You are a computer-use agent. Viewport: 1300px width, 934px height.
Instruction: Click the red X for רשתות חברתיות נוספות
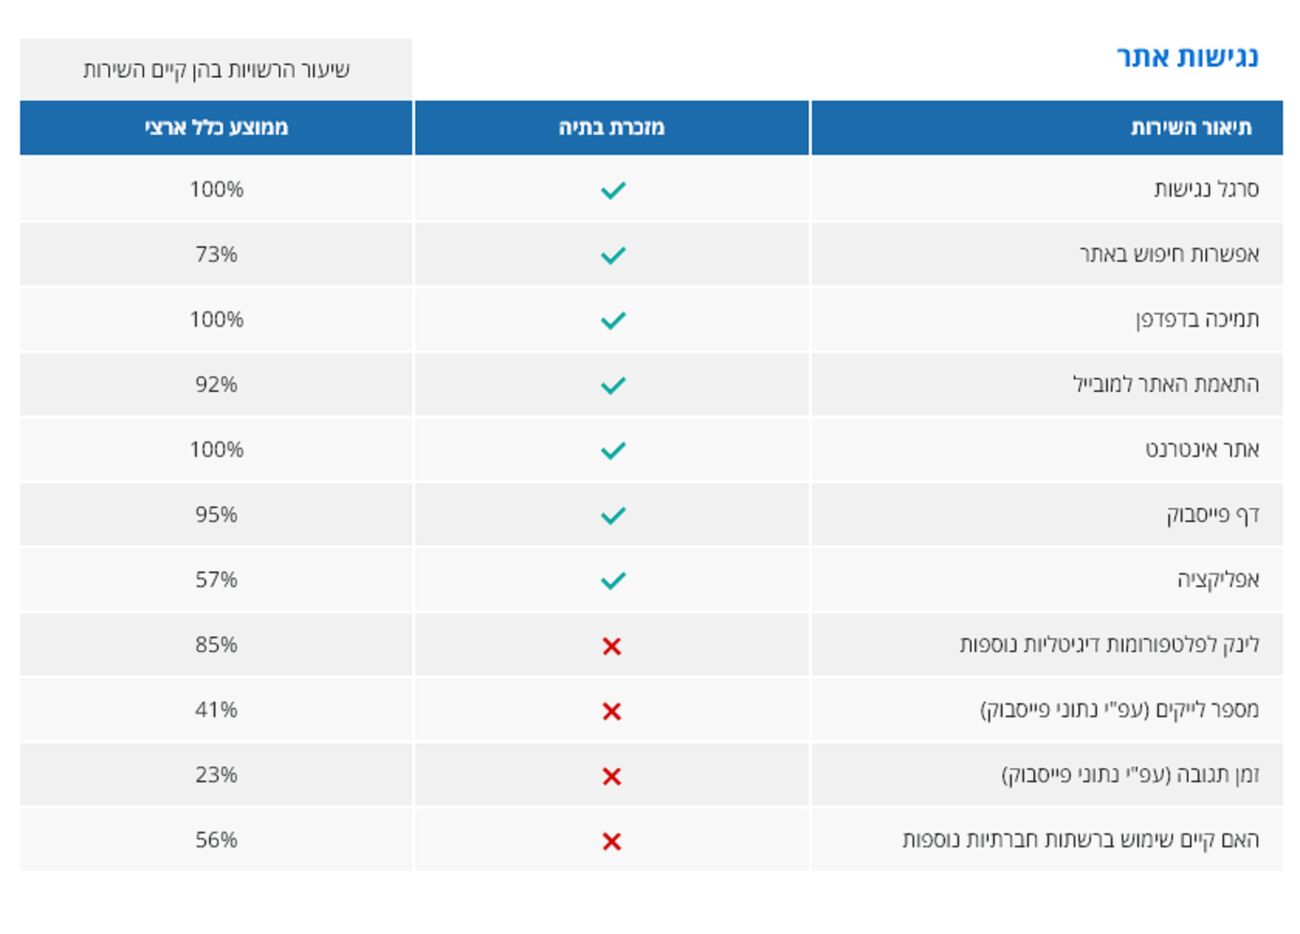pyautogui.click(x=612, y=841)
